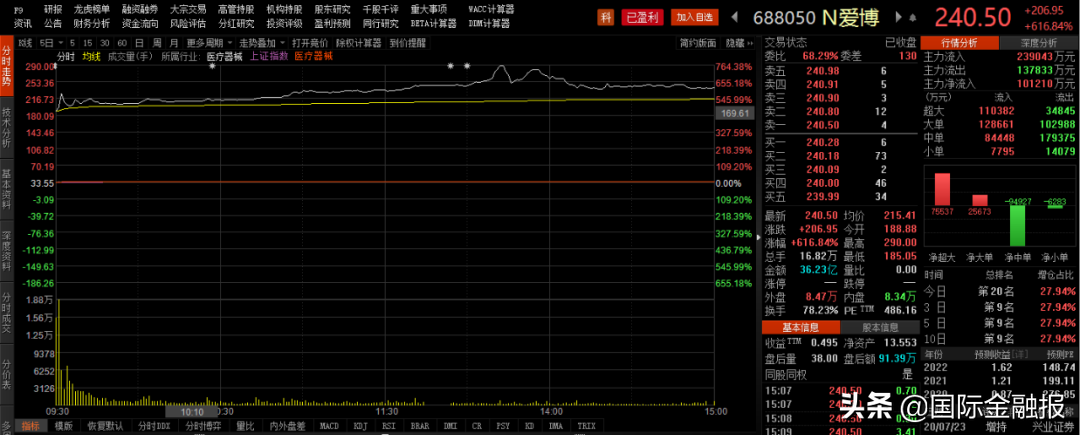Switch to 股本信息 tab
Screen dimensions: 1080x435
pos(880,327)
